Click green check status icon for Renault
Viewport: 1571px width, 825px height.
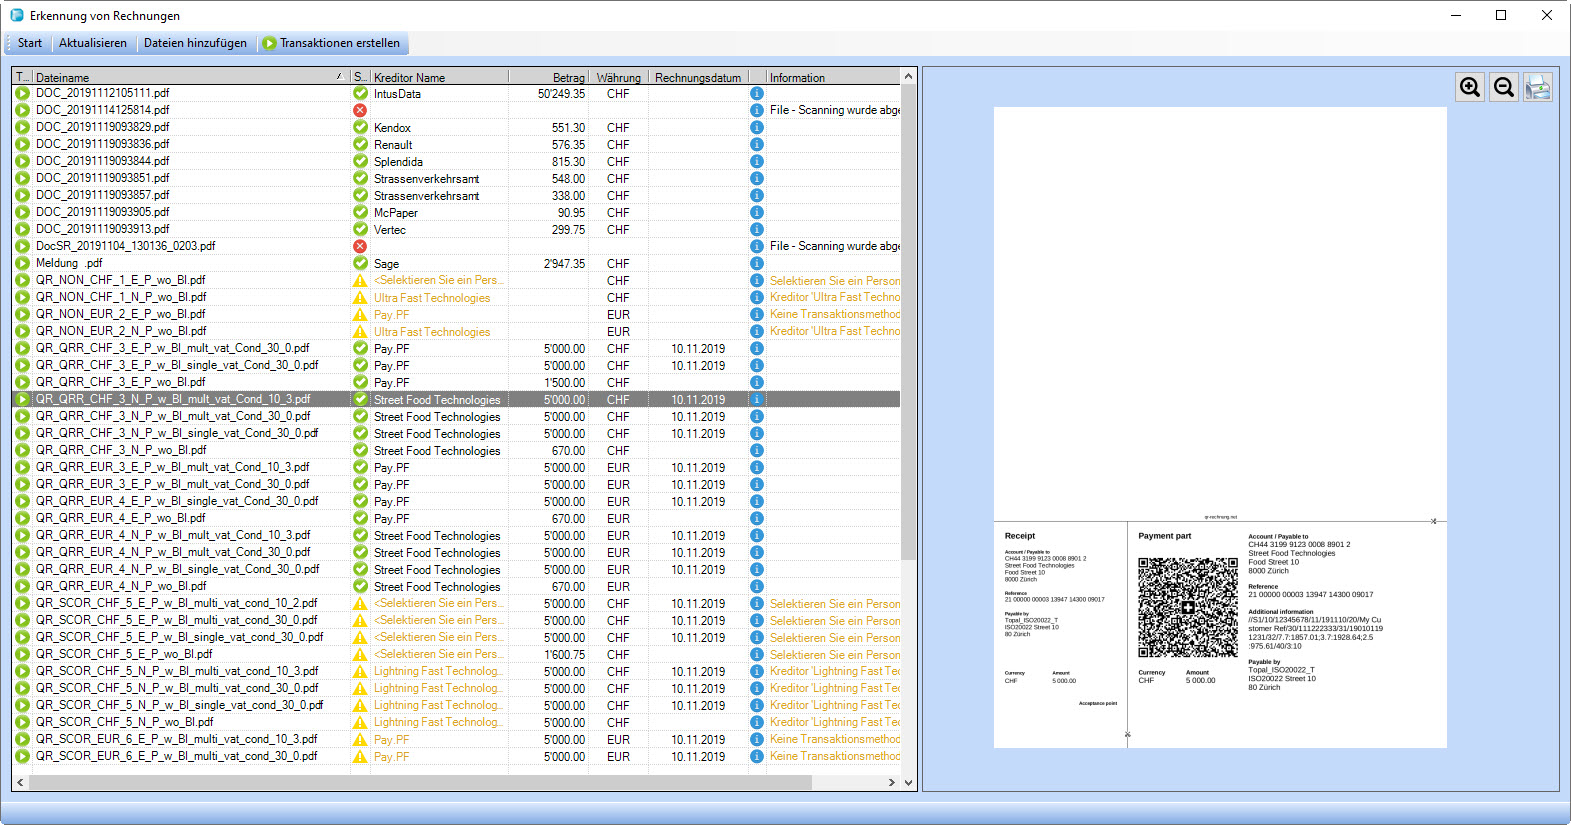pyautogui.click(x=360, y=145)
